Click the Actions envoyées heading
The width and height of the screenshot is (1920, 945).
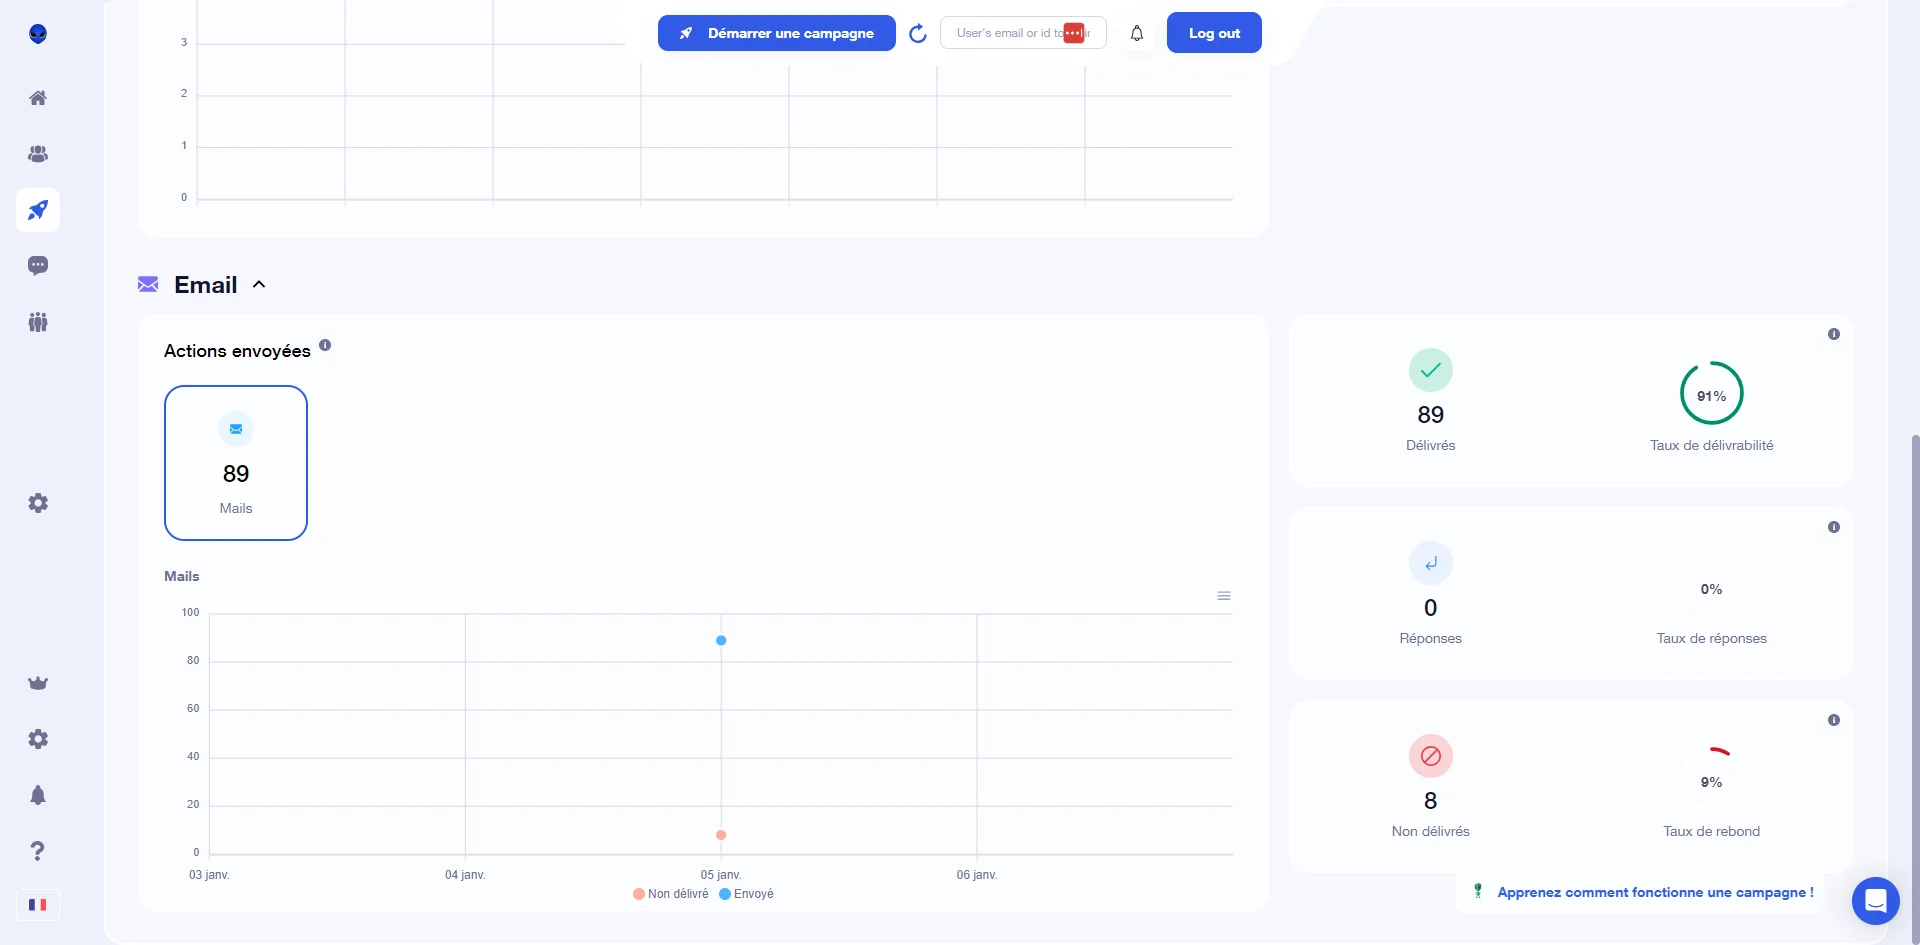237,351
